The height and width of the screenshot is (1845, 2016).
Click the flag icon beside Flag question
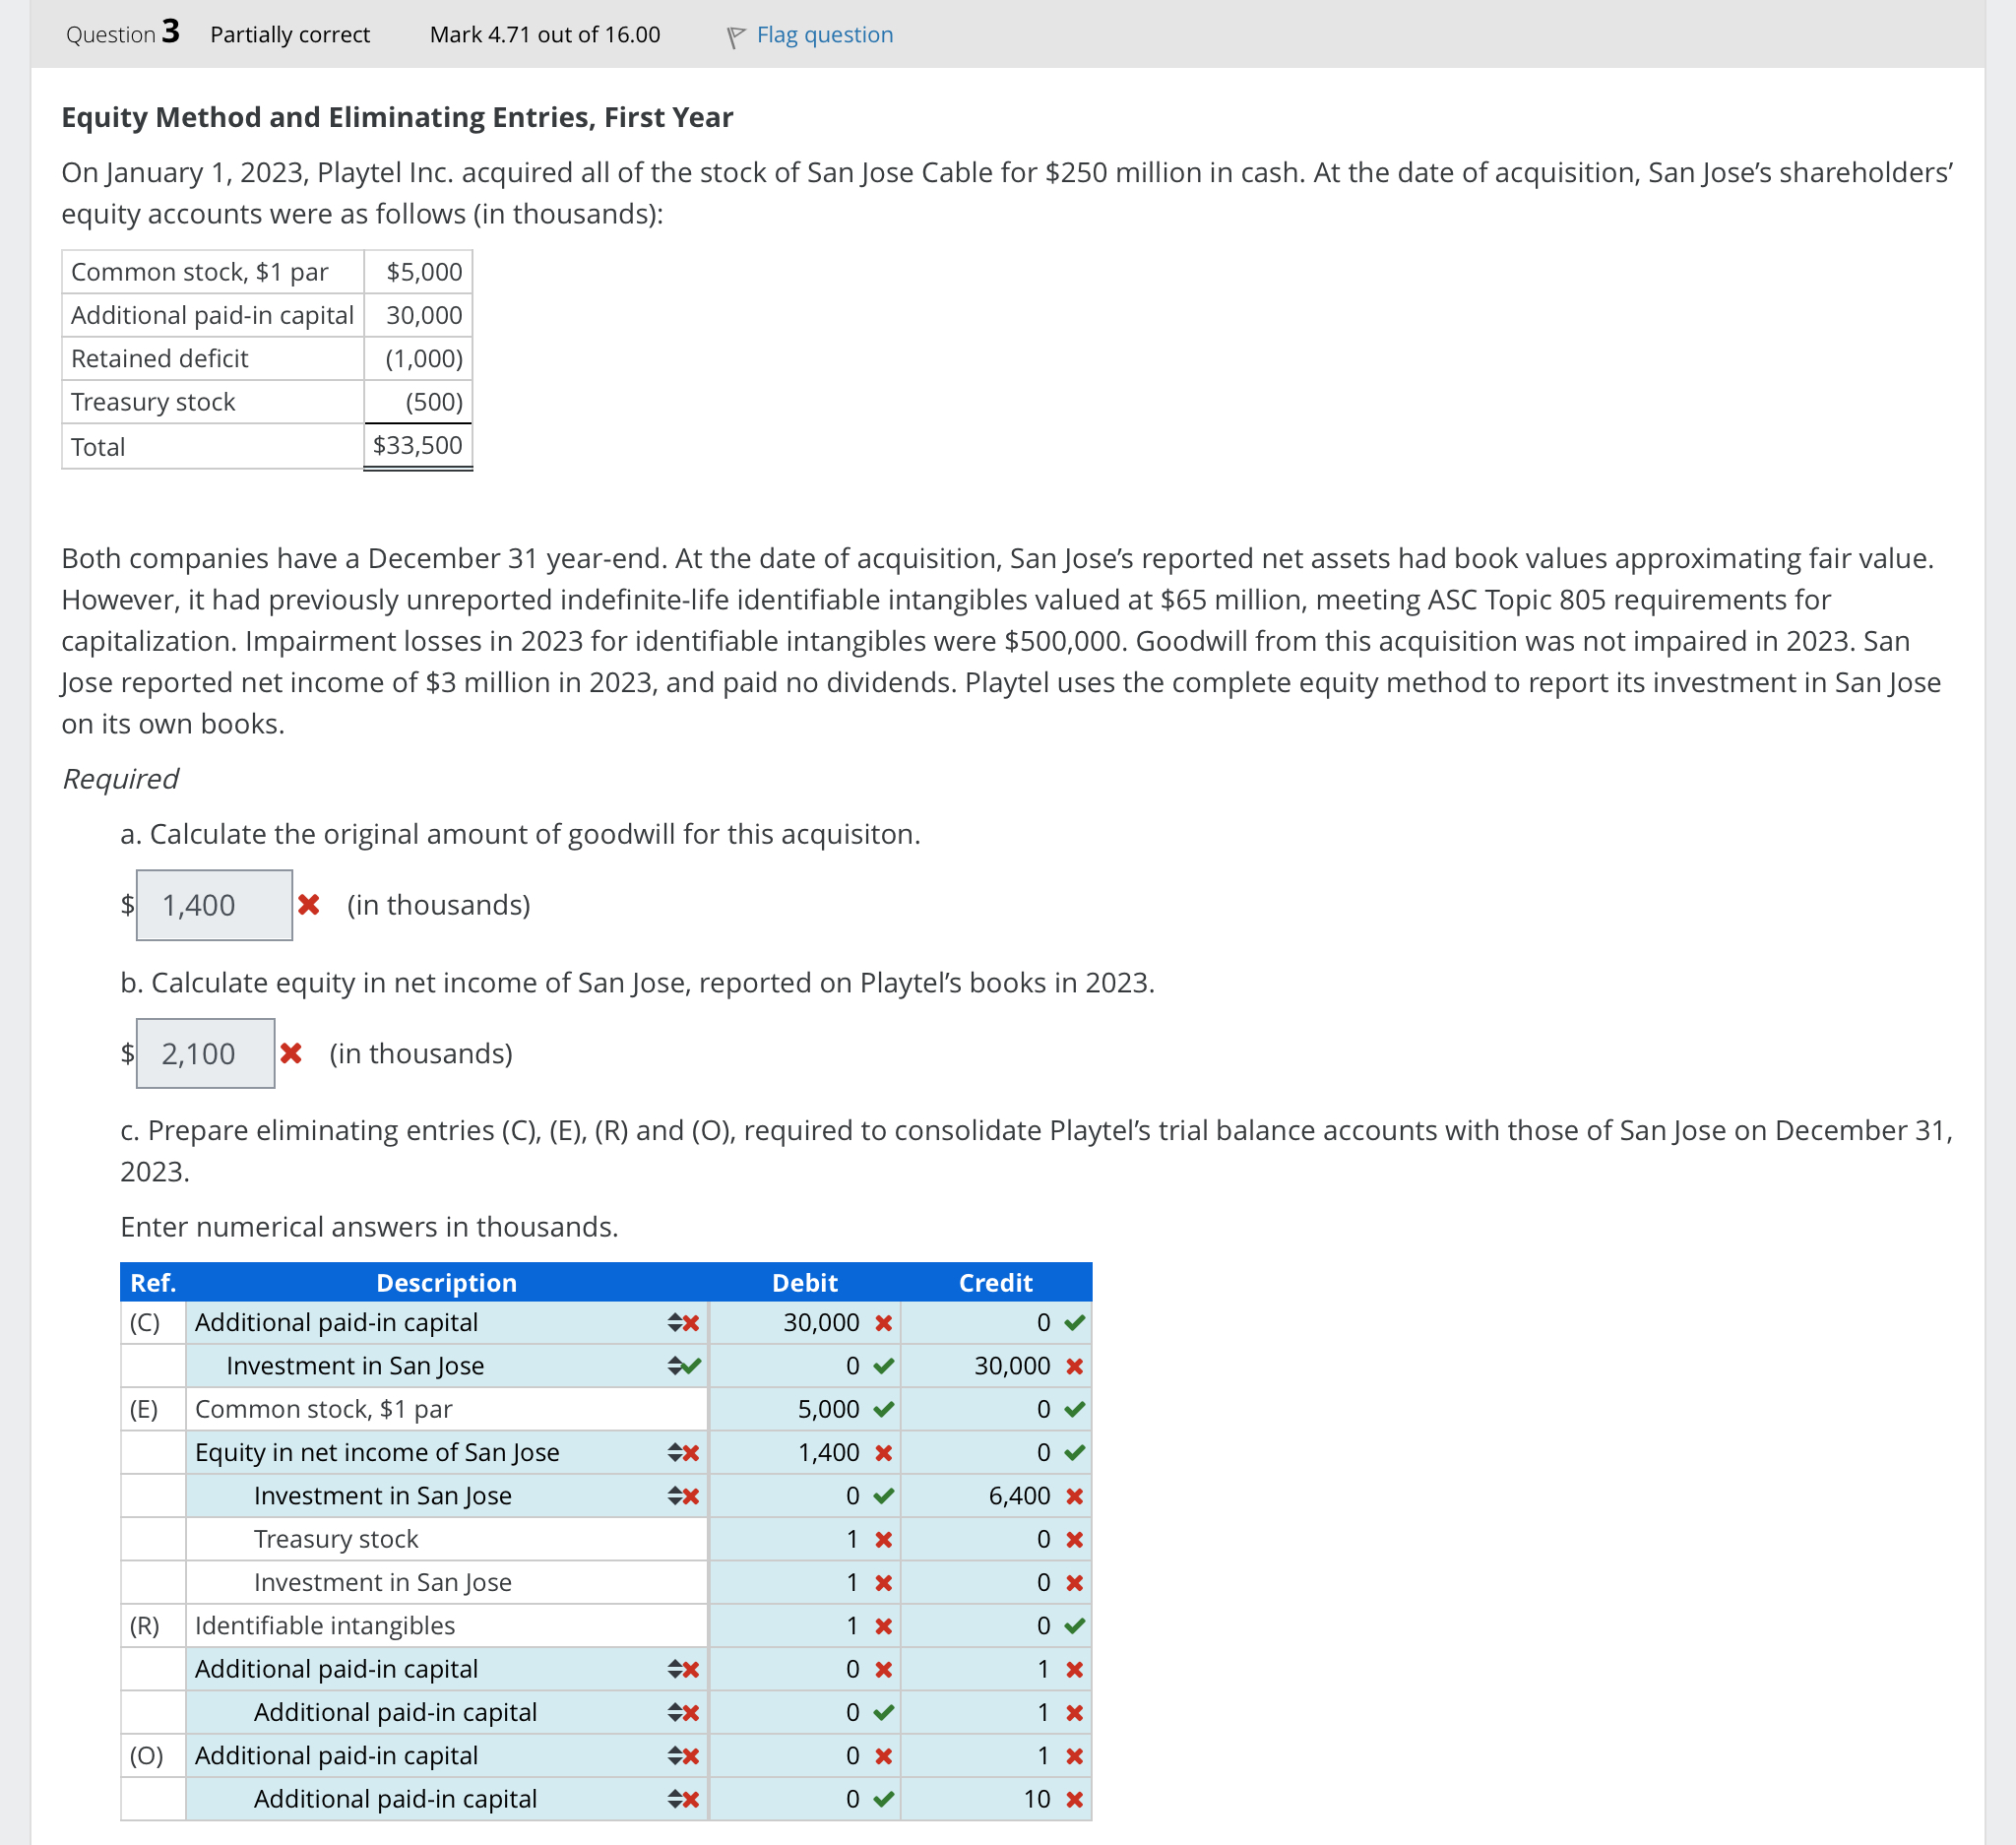735,37
